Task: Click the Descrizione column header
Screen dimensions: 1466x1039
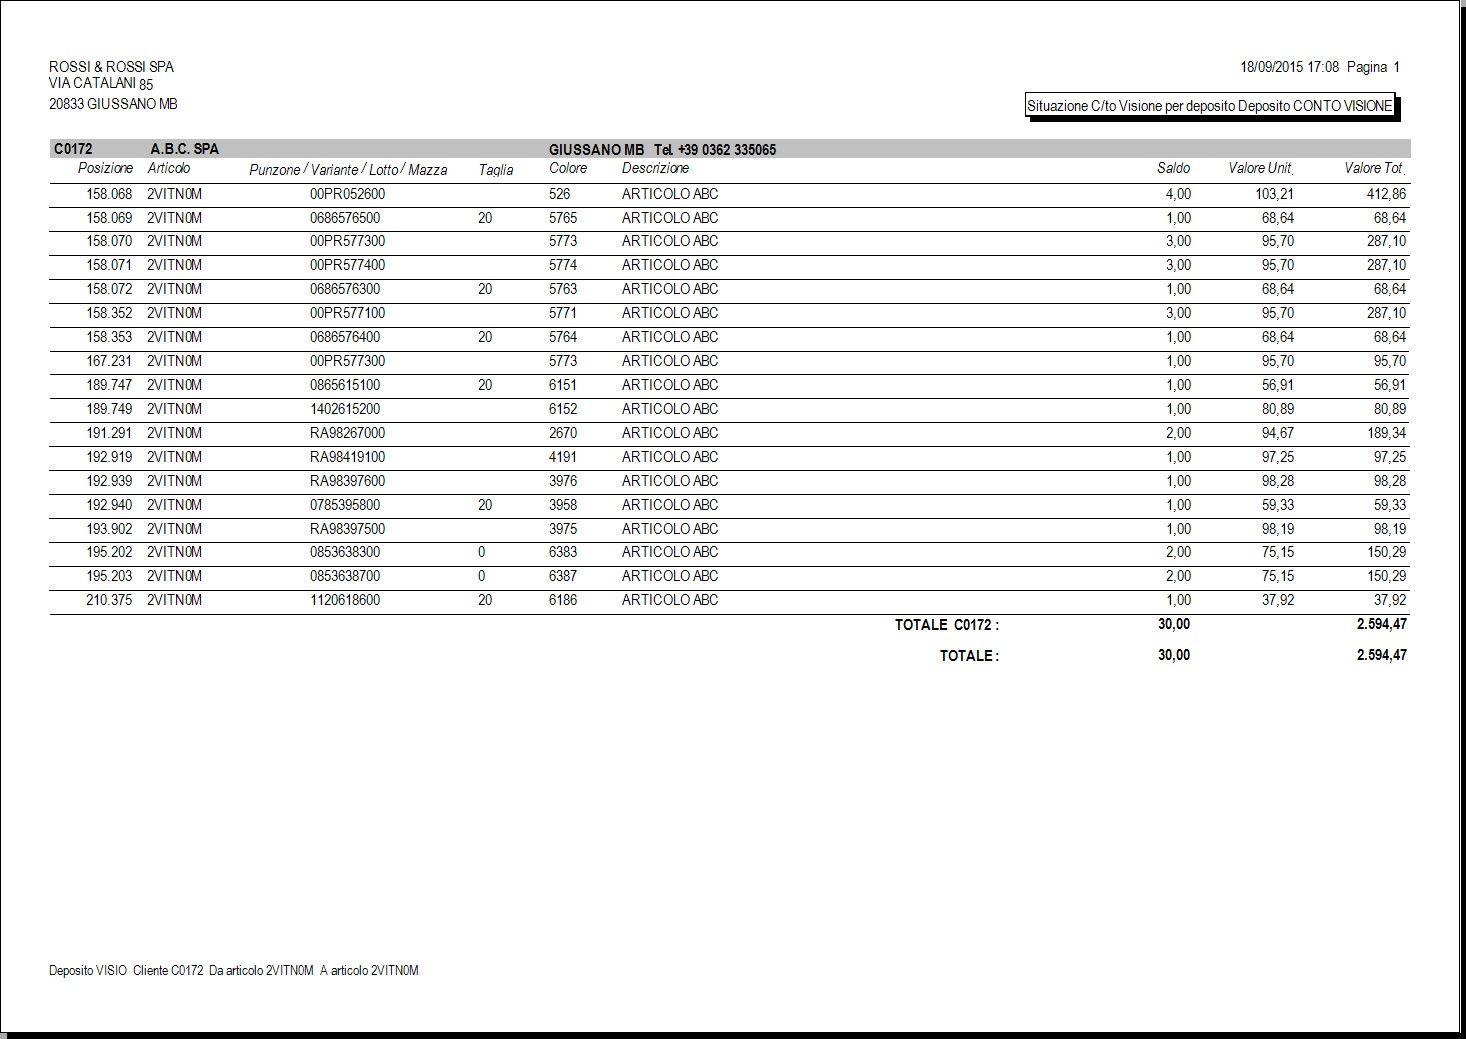Action: 655,168
